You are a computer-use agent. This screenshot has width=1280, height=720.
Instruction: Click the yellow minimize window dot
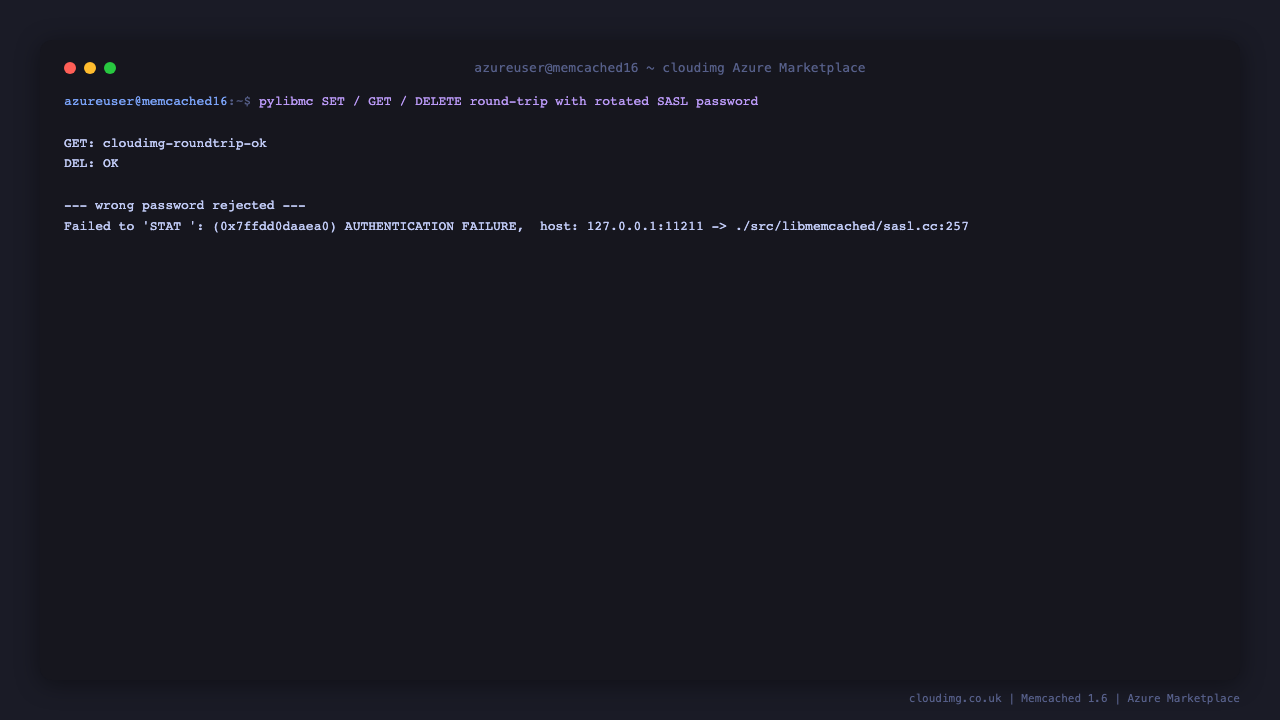click(90, 68)
